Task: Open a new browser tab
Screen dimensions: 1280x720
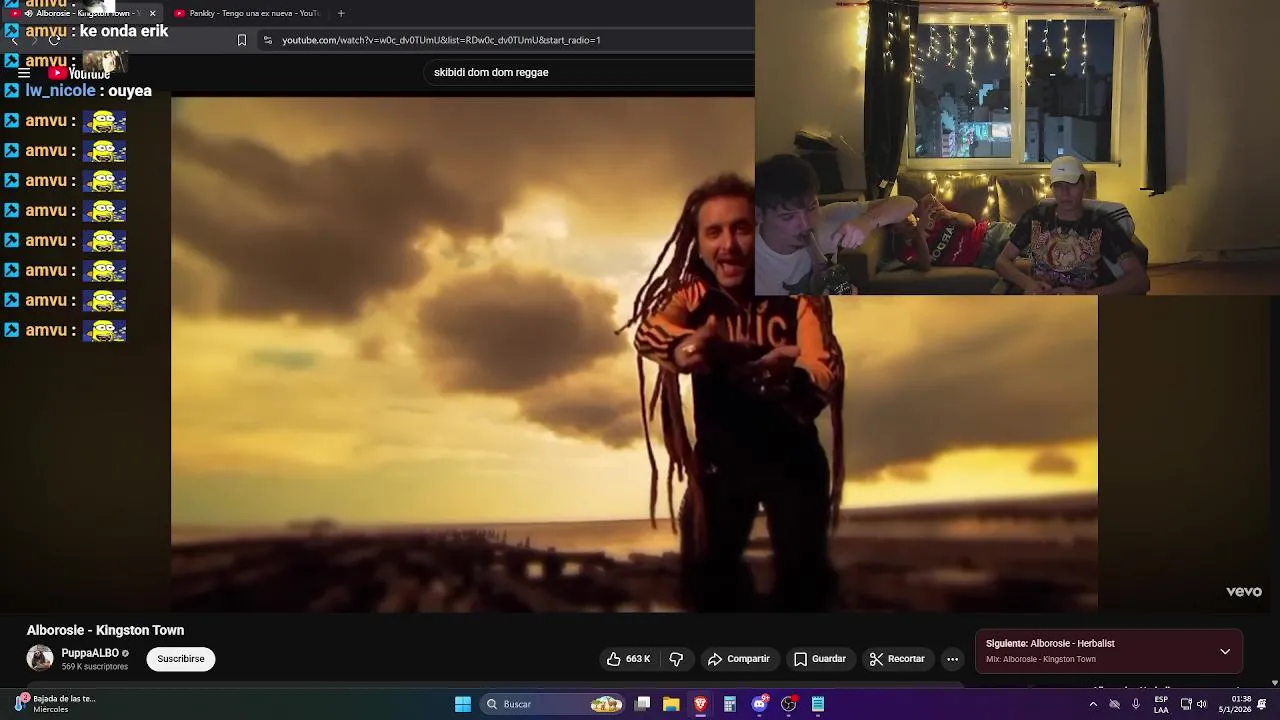Action: click(x=341, y=13)
